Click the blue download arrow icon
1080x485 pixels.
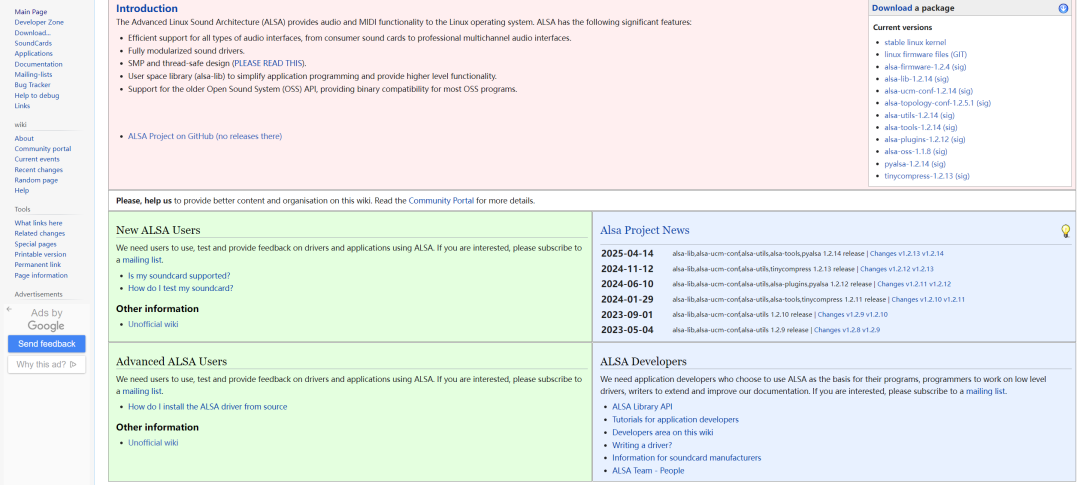click(x=1063, y=8)
